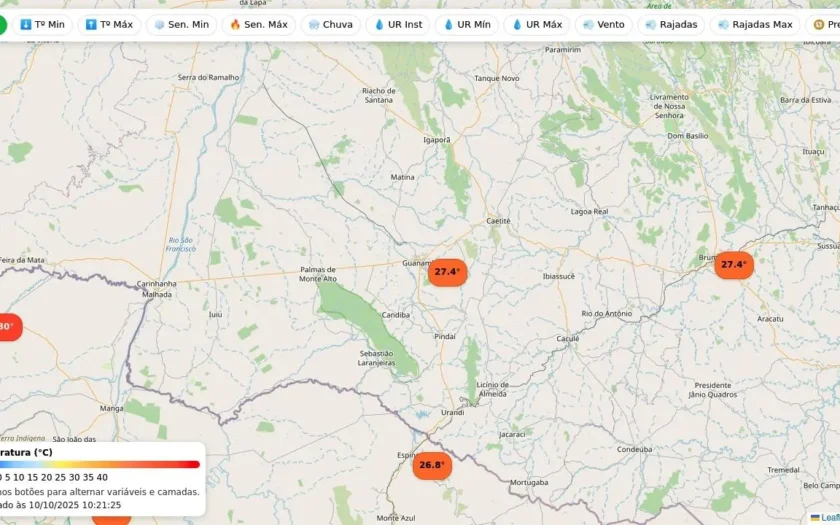Click the UR Inst droplet icon

point(379,25)
